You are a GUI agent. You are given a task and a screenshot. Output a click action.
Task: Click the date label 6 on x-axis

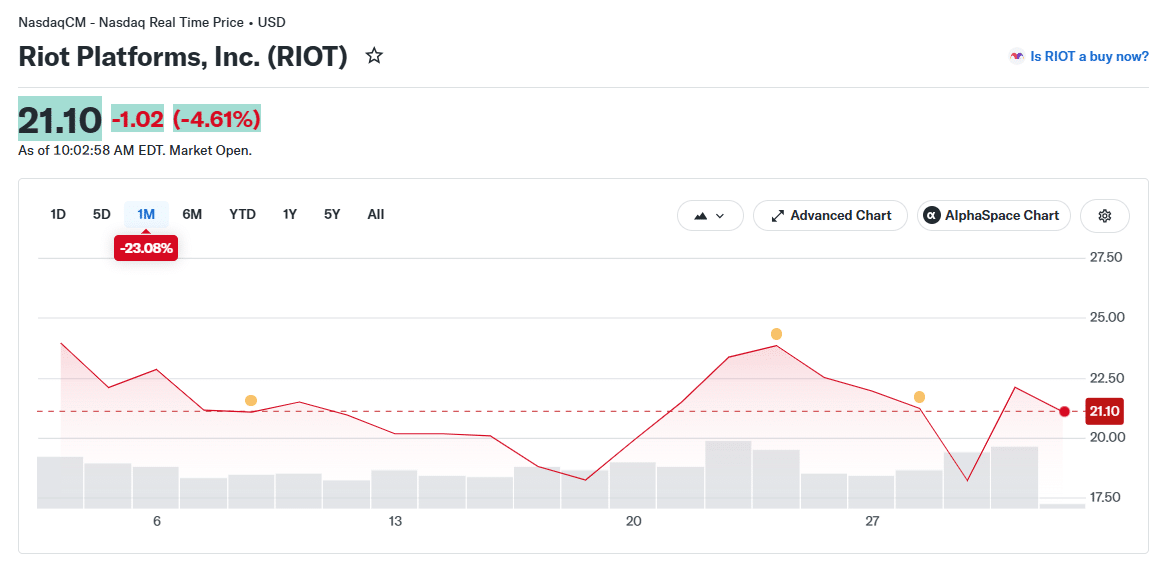(x=156, y=522)
